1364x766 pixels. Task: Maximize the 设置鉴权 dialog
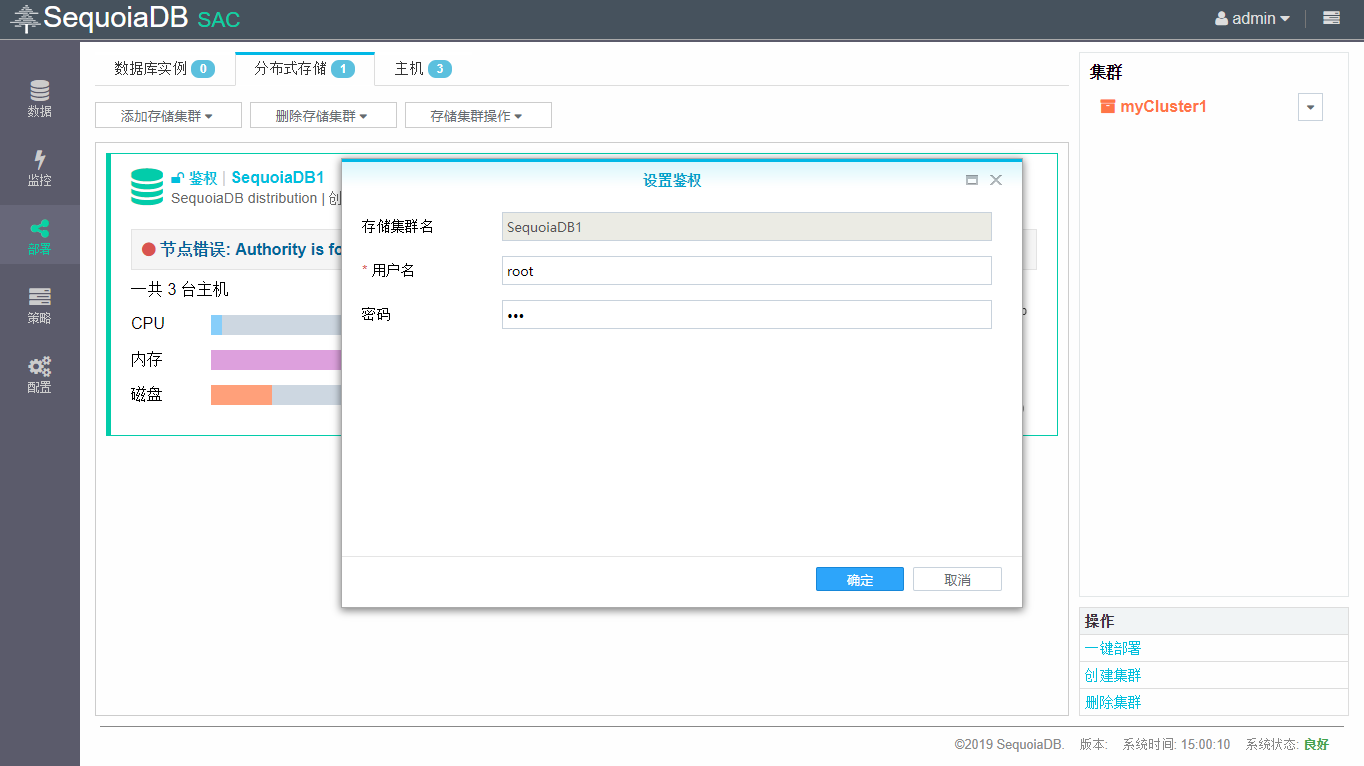(x=971, y=180)
